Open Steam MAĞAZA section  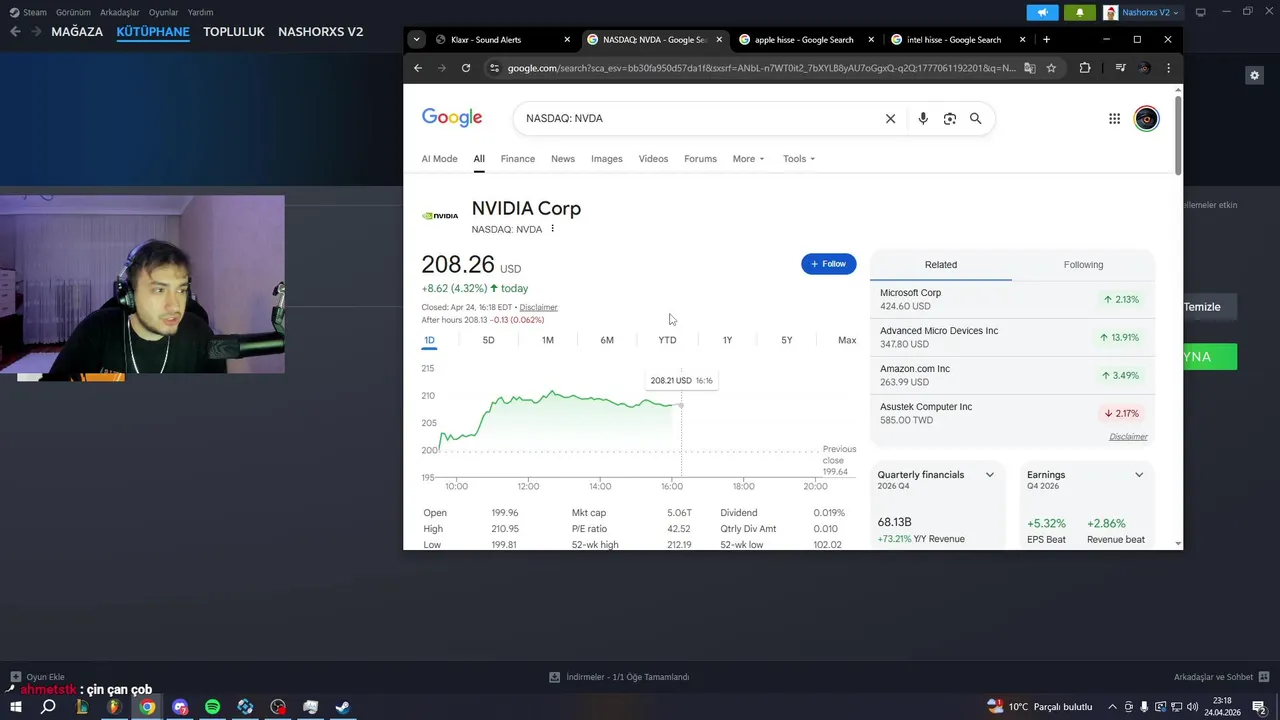(x=77, y=31)
